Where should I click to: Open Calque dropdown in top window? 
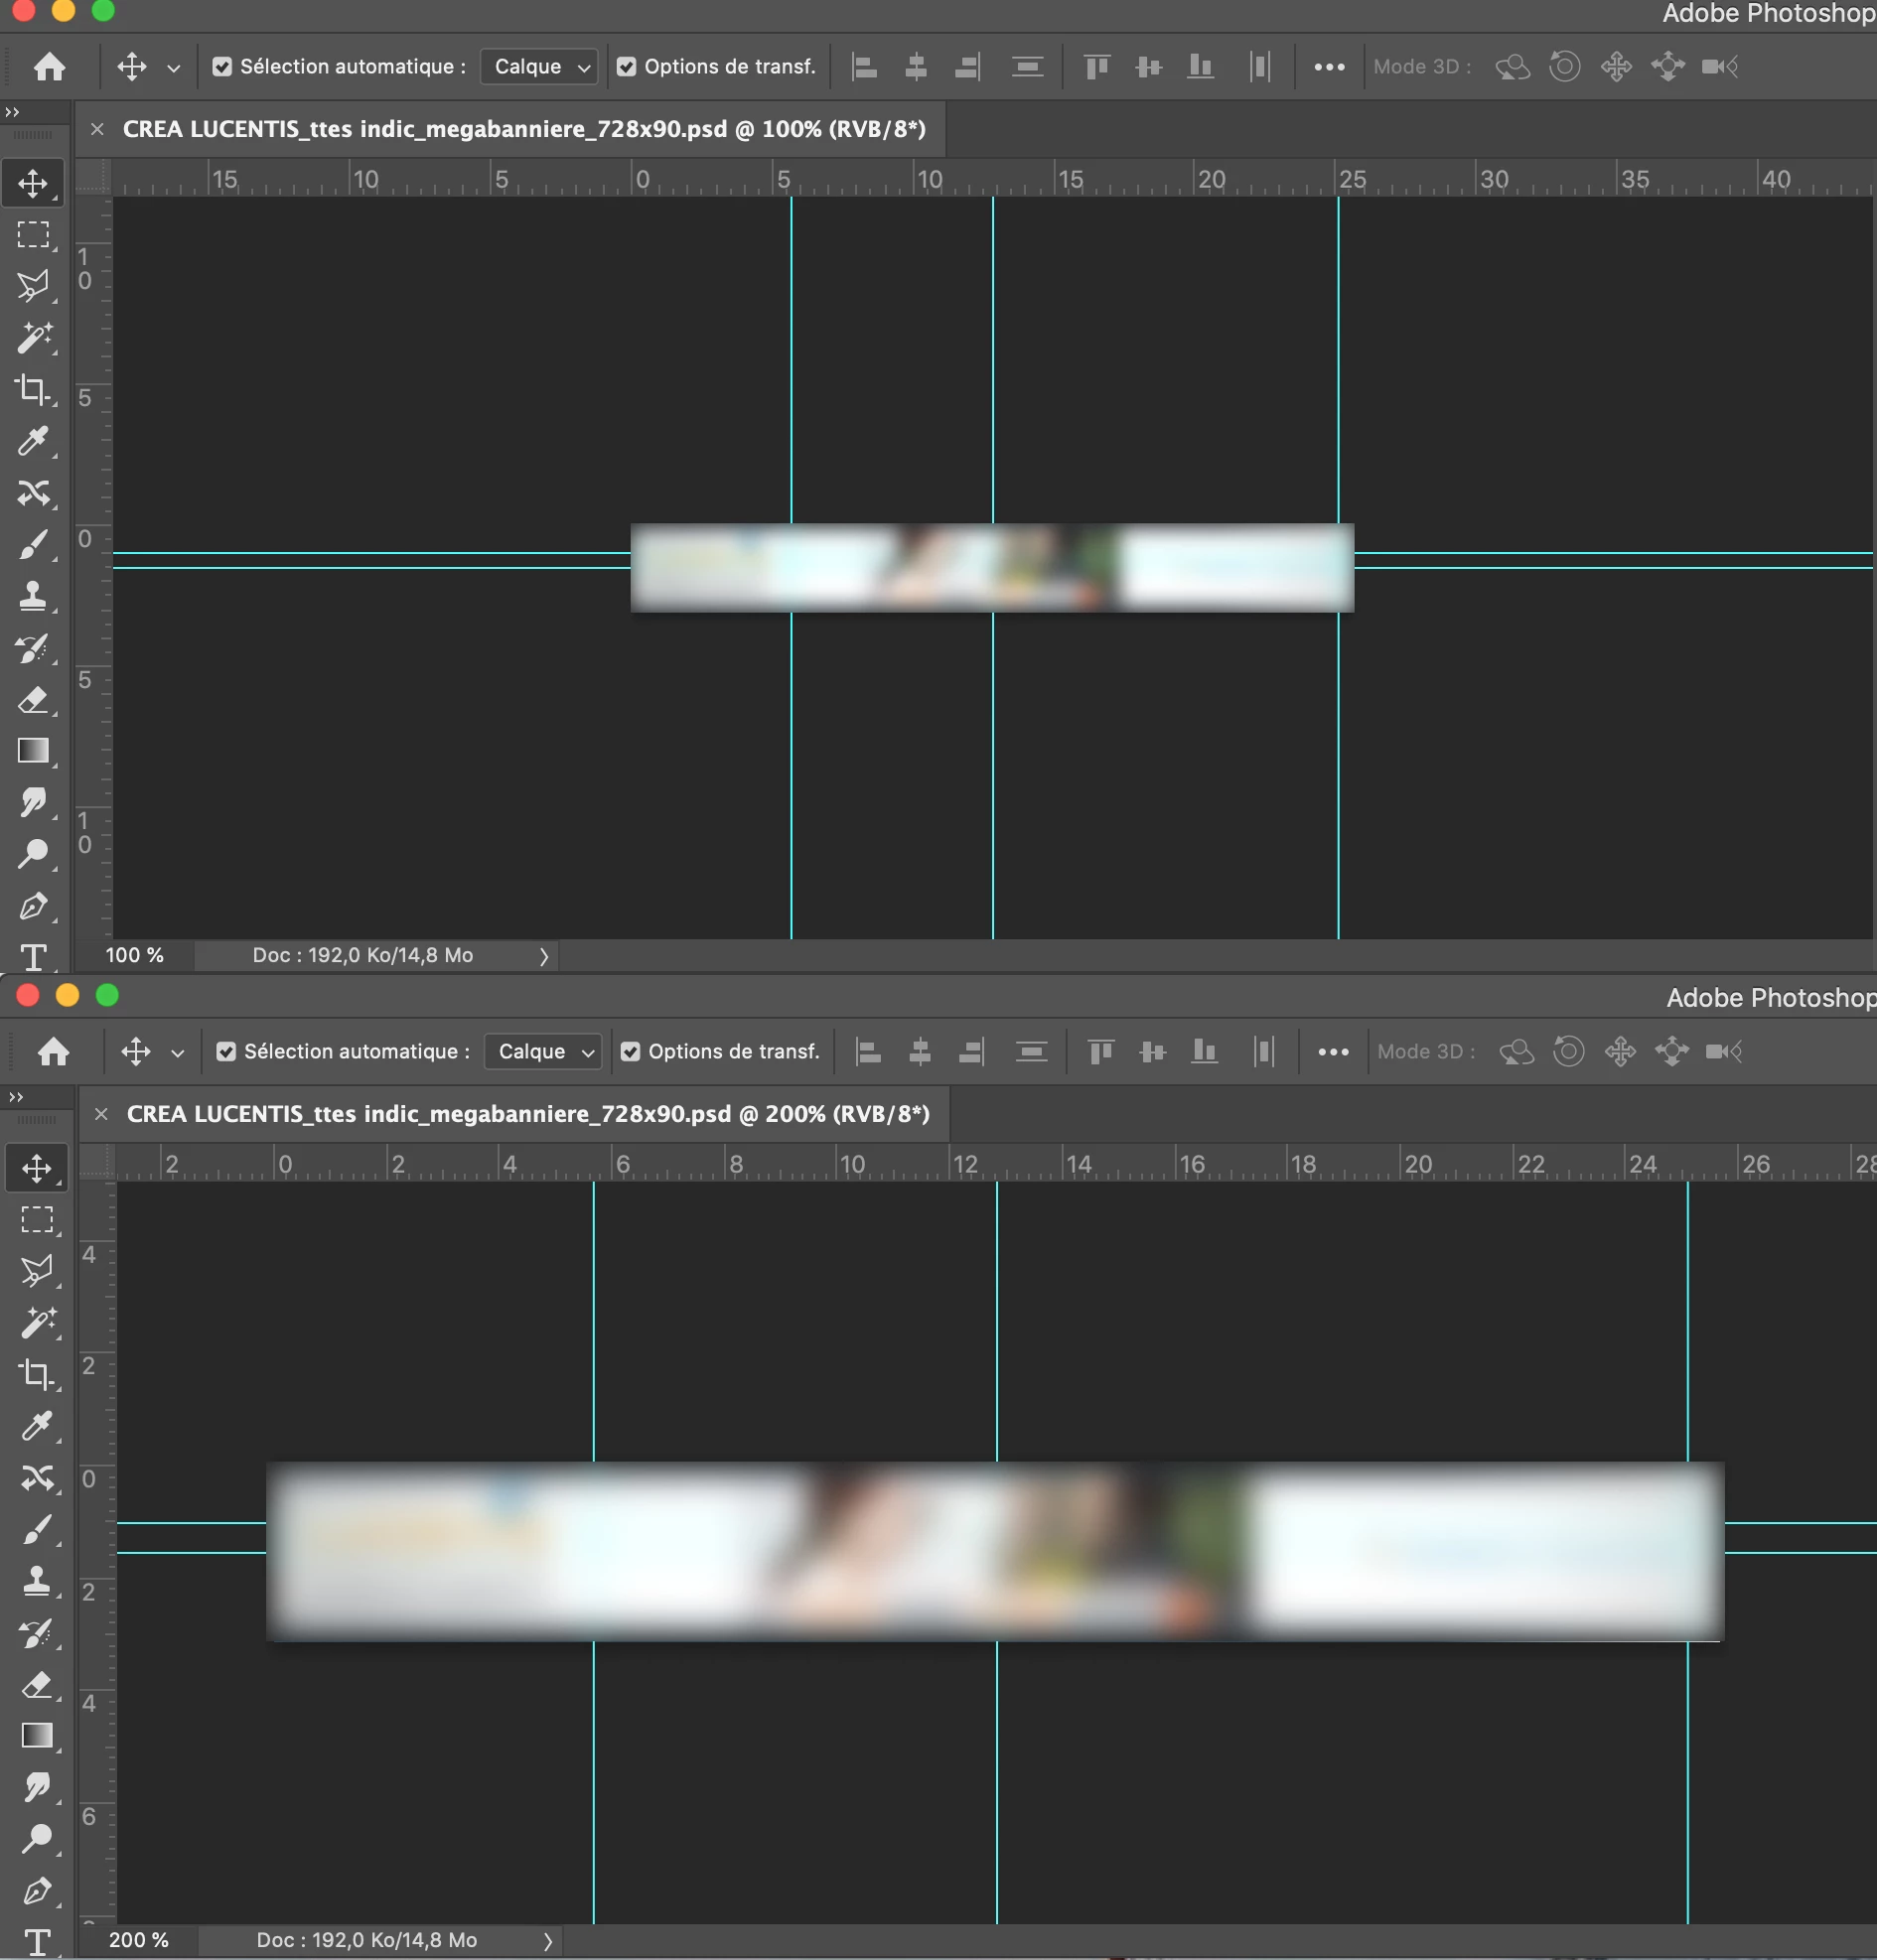[x=539, y=67]
